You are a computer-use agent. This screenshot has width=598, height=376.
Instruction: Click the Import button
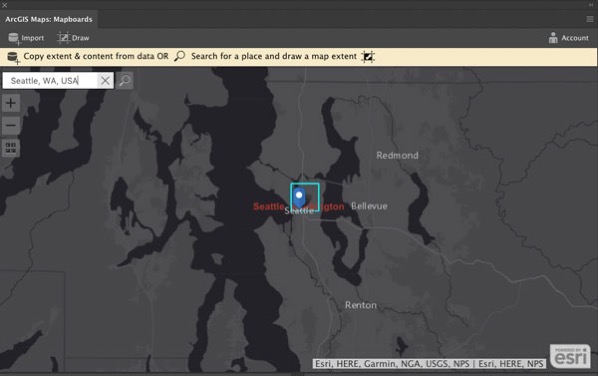(x=26, y=38)
